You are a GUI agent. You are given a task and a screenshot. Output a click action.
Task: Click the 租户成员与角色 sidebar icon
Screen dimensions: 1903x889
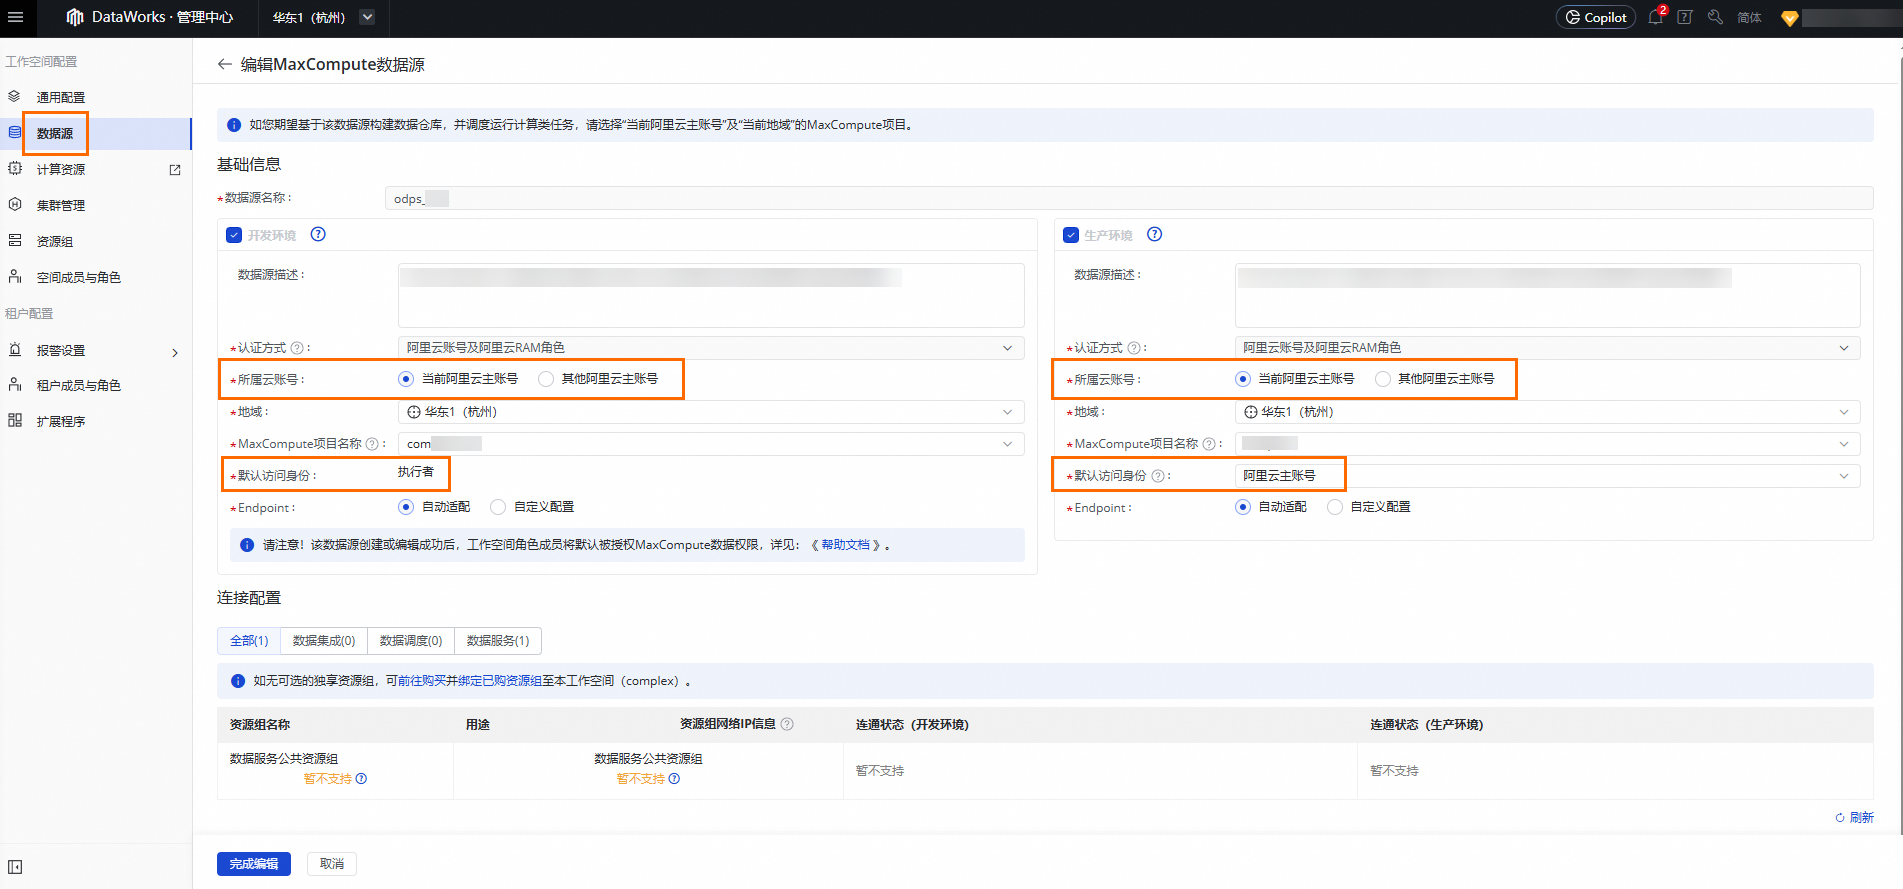pyautogui.click(x=15, y=385)
